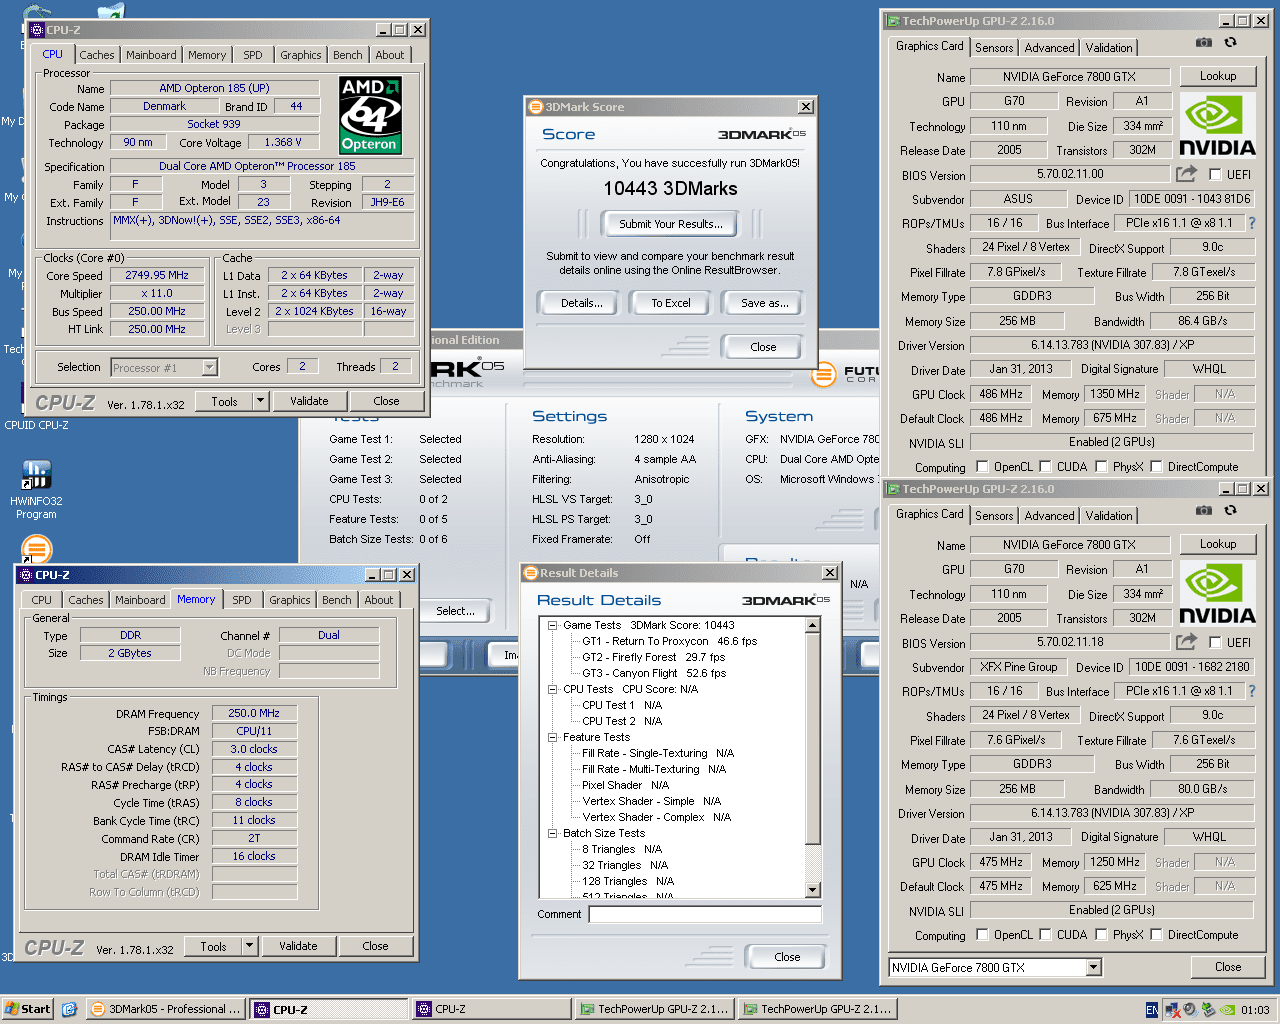The height and width of the screenshot is (1024, 1280).
Task: Click NVIDIA settings tray icon
Action: click(1227, 1010)
